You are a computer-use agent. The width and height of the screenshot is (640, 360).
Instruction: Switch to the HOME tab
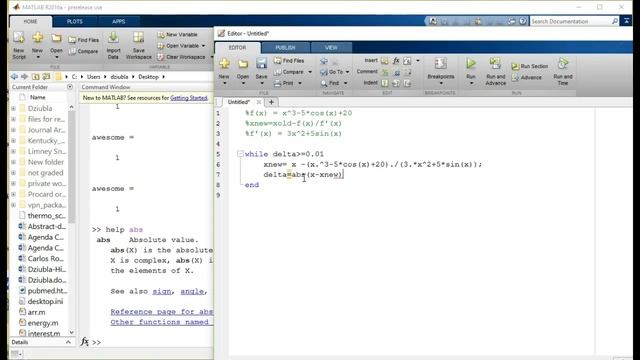click(30, 21)
